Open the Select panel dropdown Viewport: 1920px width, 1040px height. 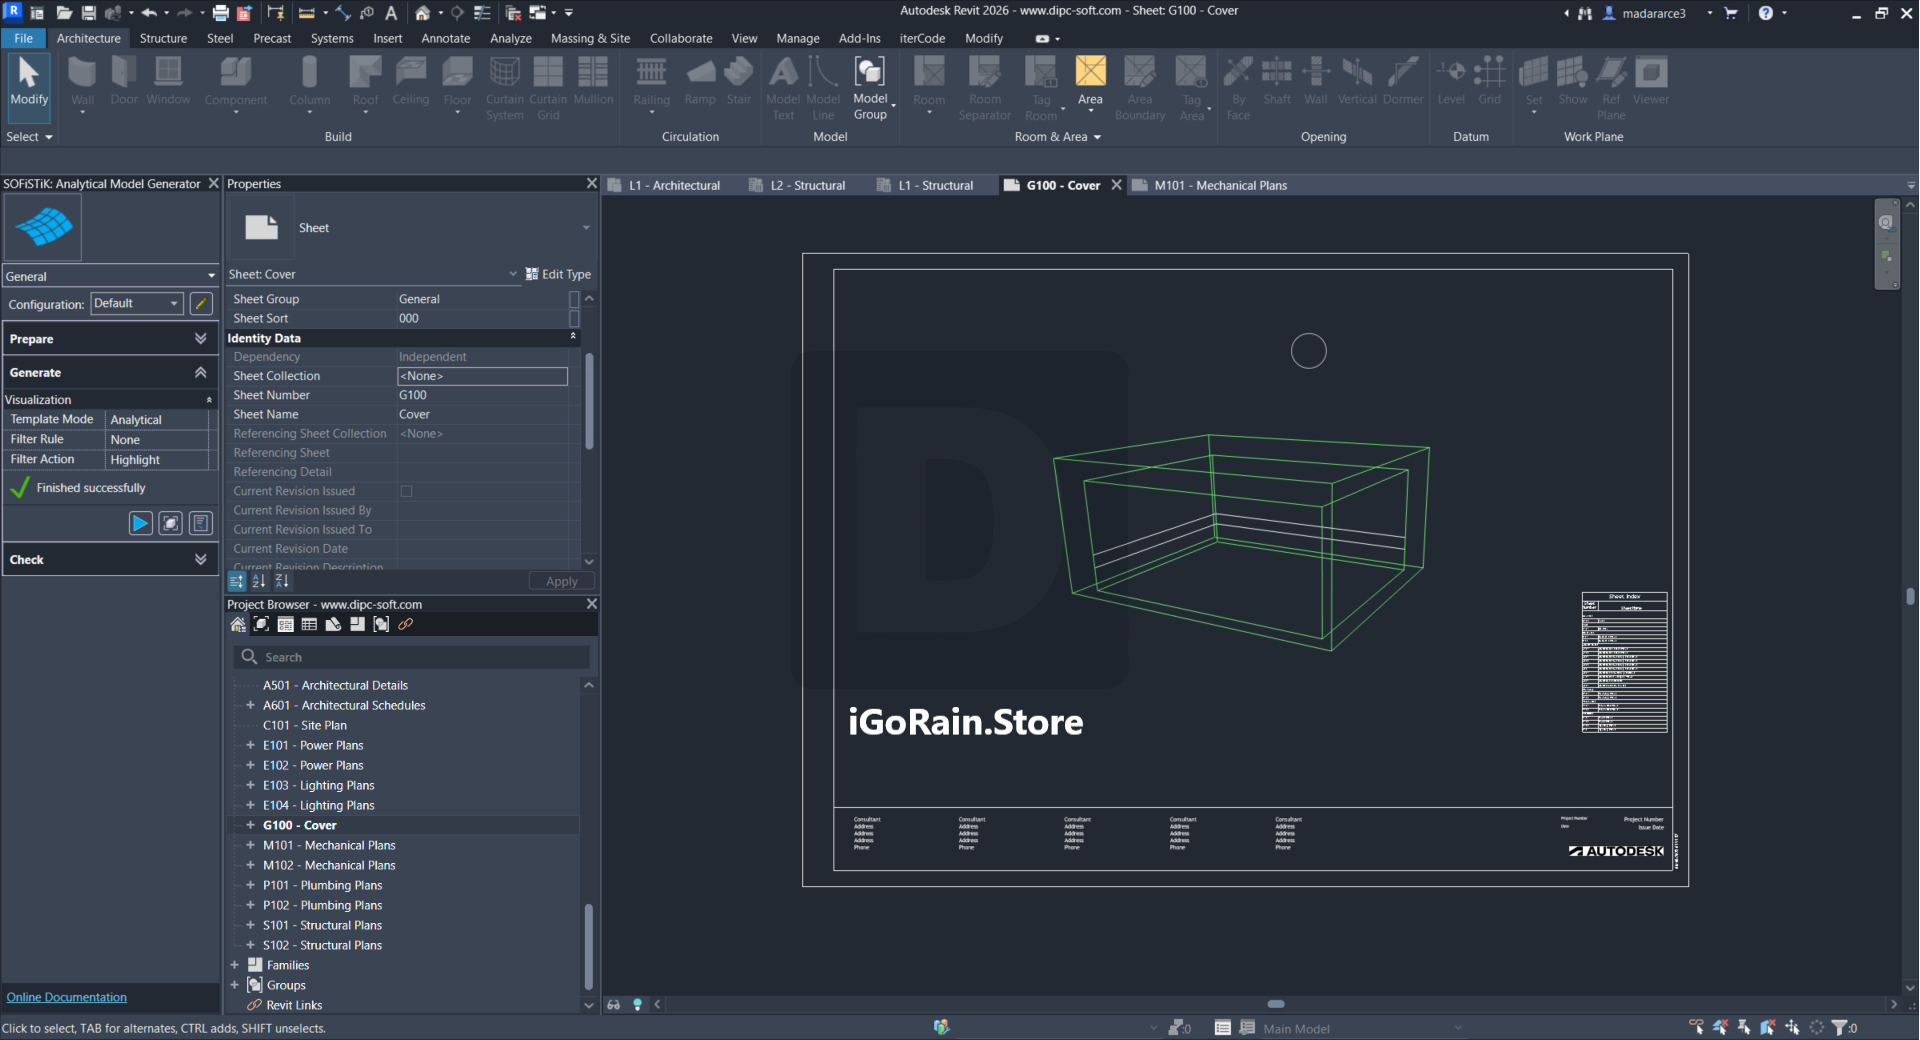point(29,137)
